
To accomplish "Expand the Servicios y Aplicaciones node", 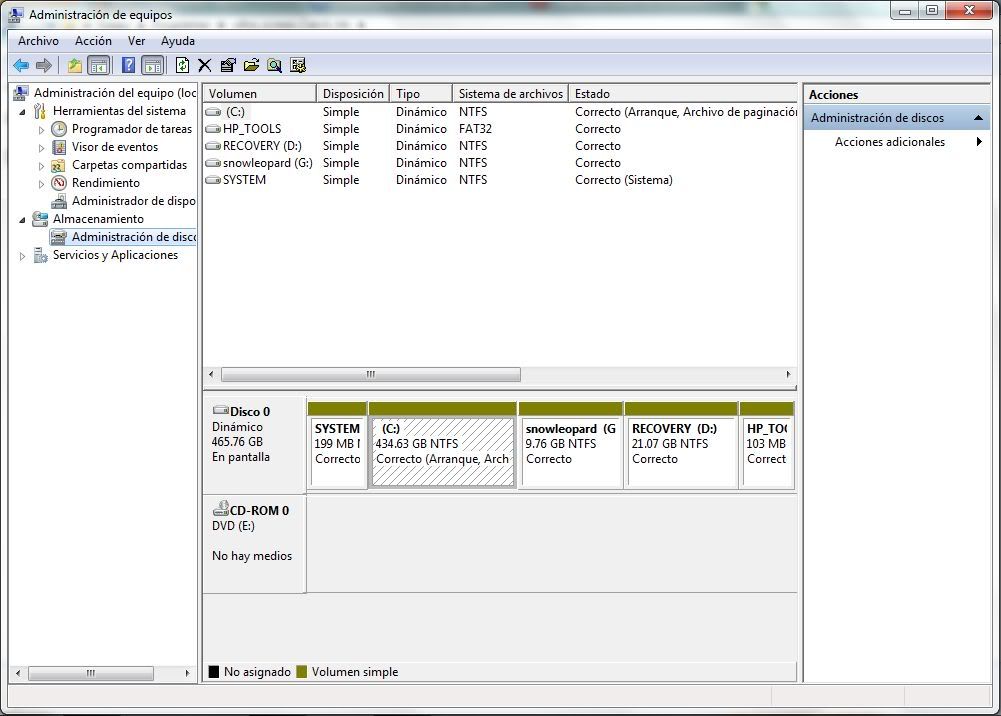I will click(22, 256).
